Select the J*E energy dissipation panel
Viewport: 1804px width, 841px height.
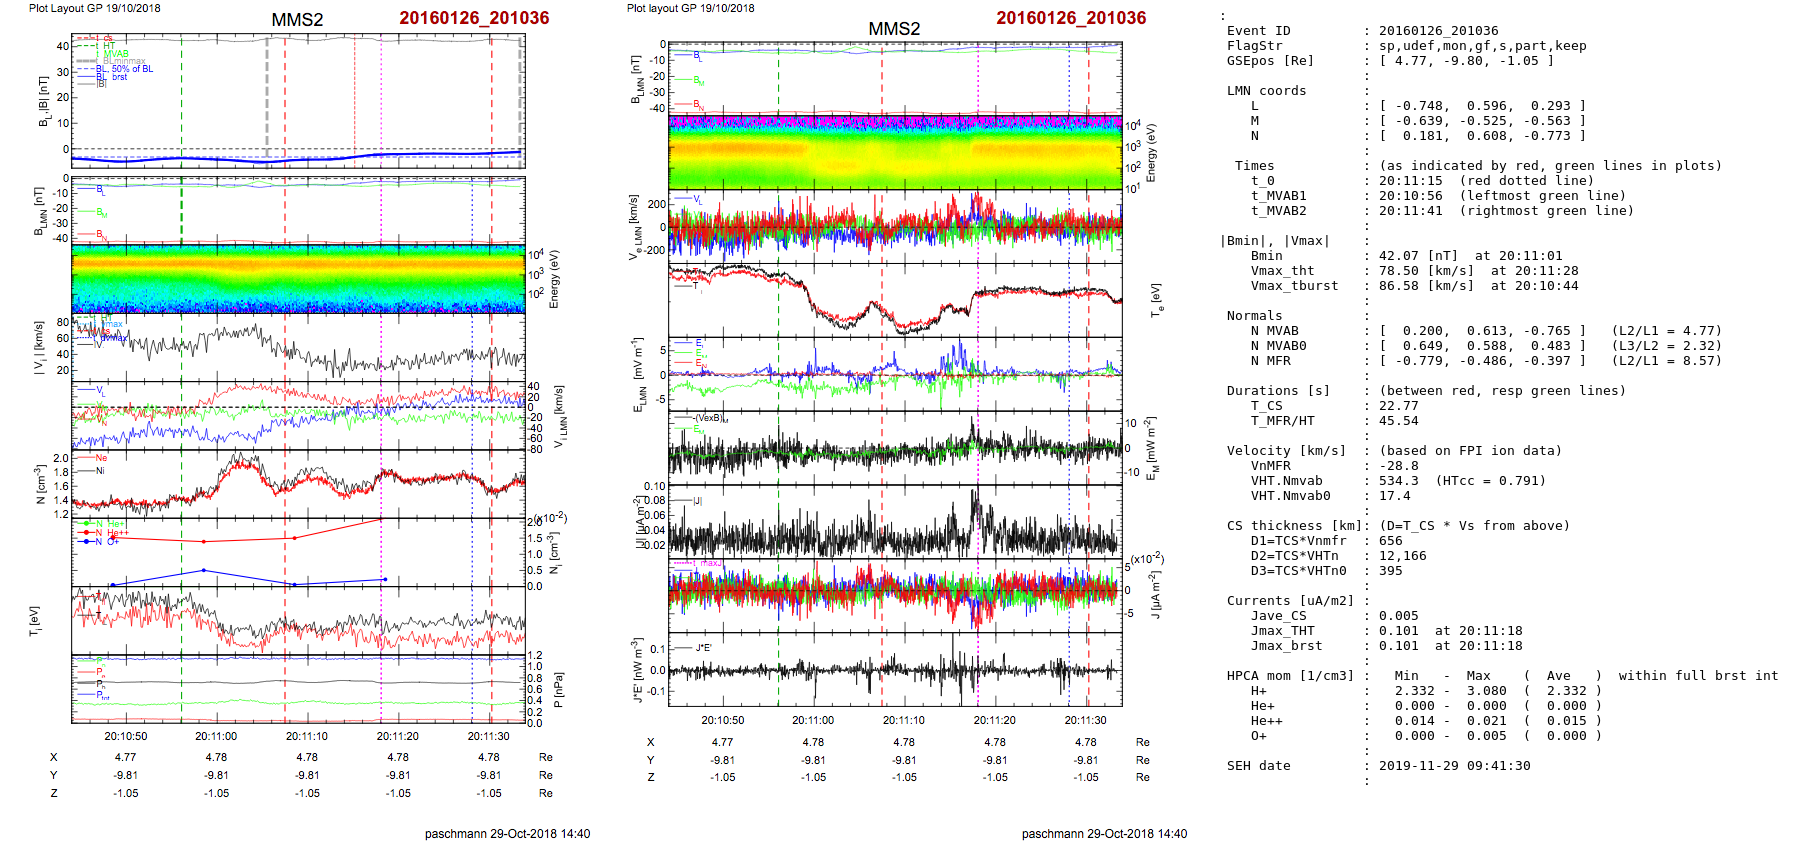point(895,669)
